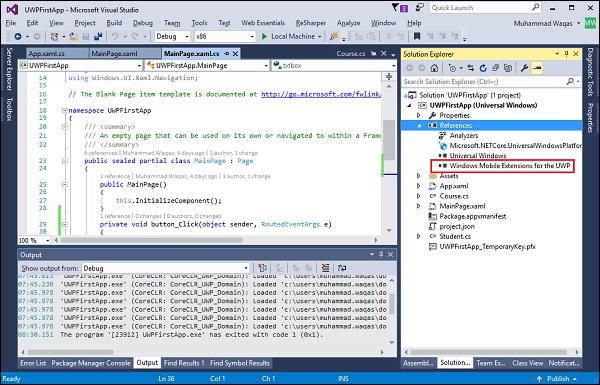Promote the Course.cs preview tab
This screenshot has height=385, width=600.
pos(374,54)
